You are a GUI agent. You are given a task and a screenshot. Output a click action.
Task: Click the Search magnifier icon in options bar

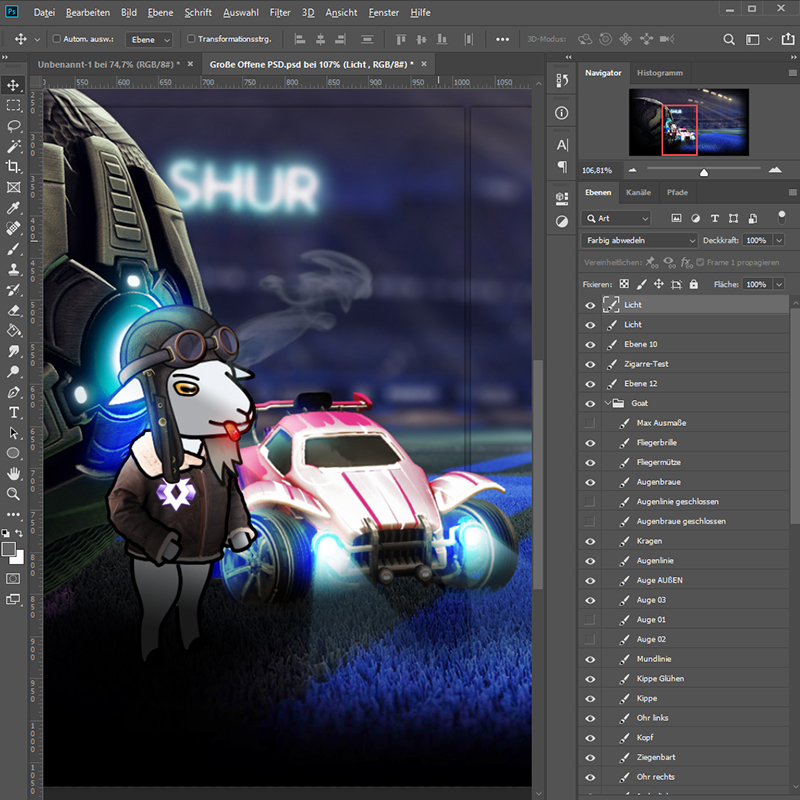pos(729,39)
